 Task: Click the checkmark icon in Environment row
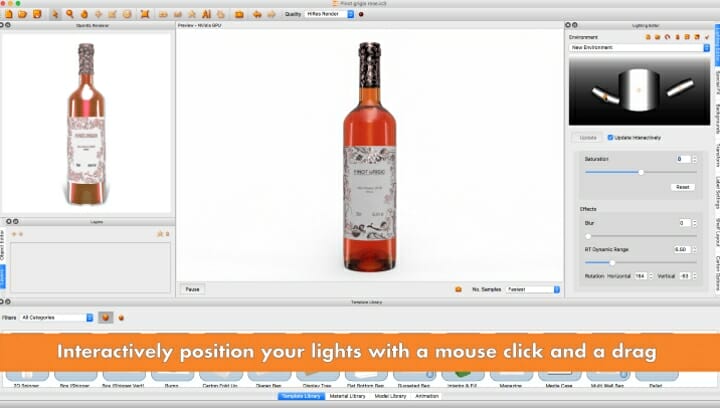(707, 37)
